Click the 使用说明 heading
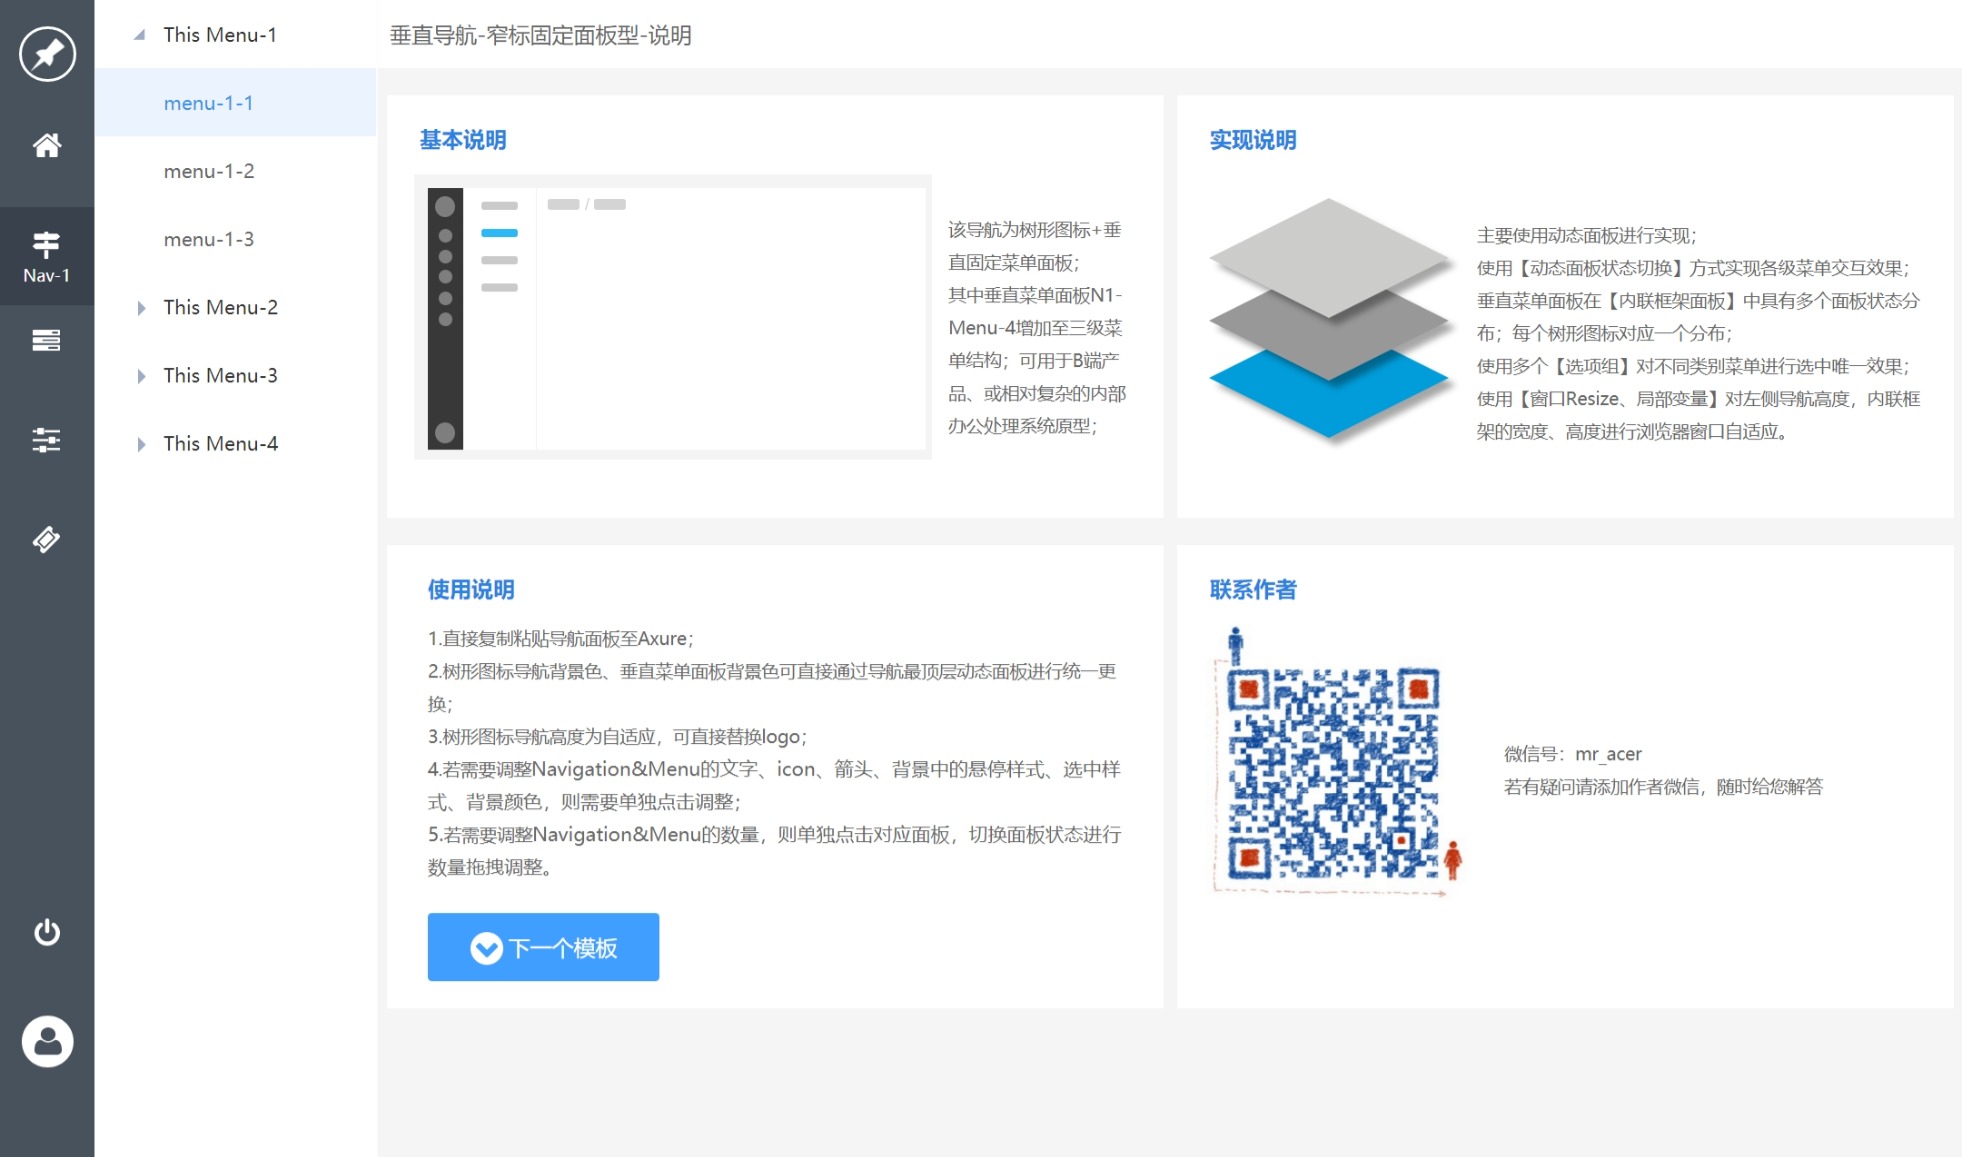Viewport: 1962px width, 1157px height. (x=471, y=590)
